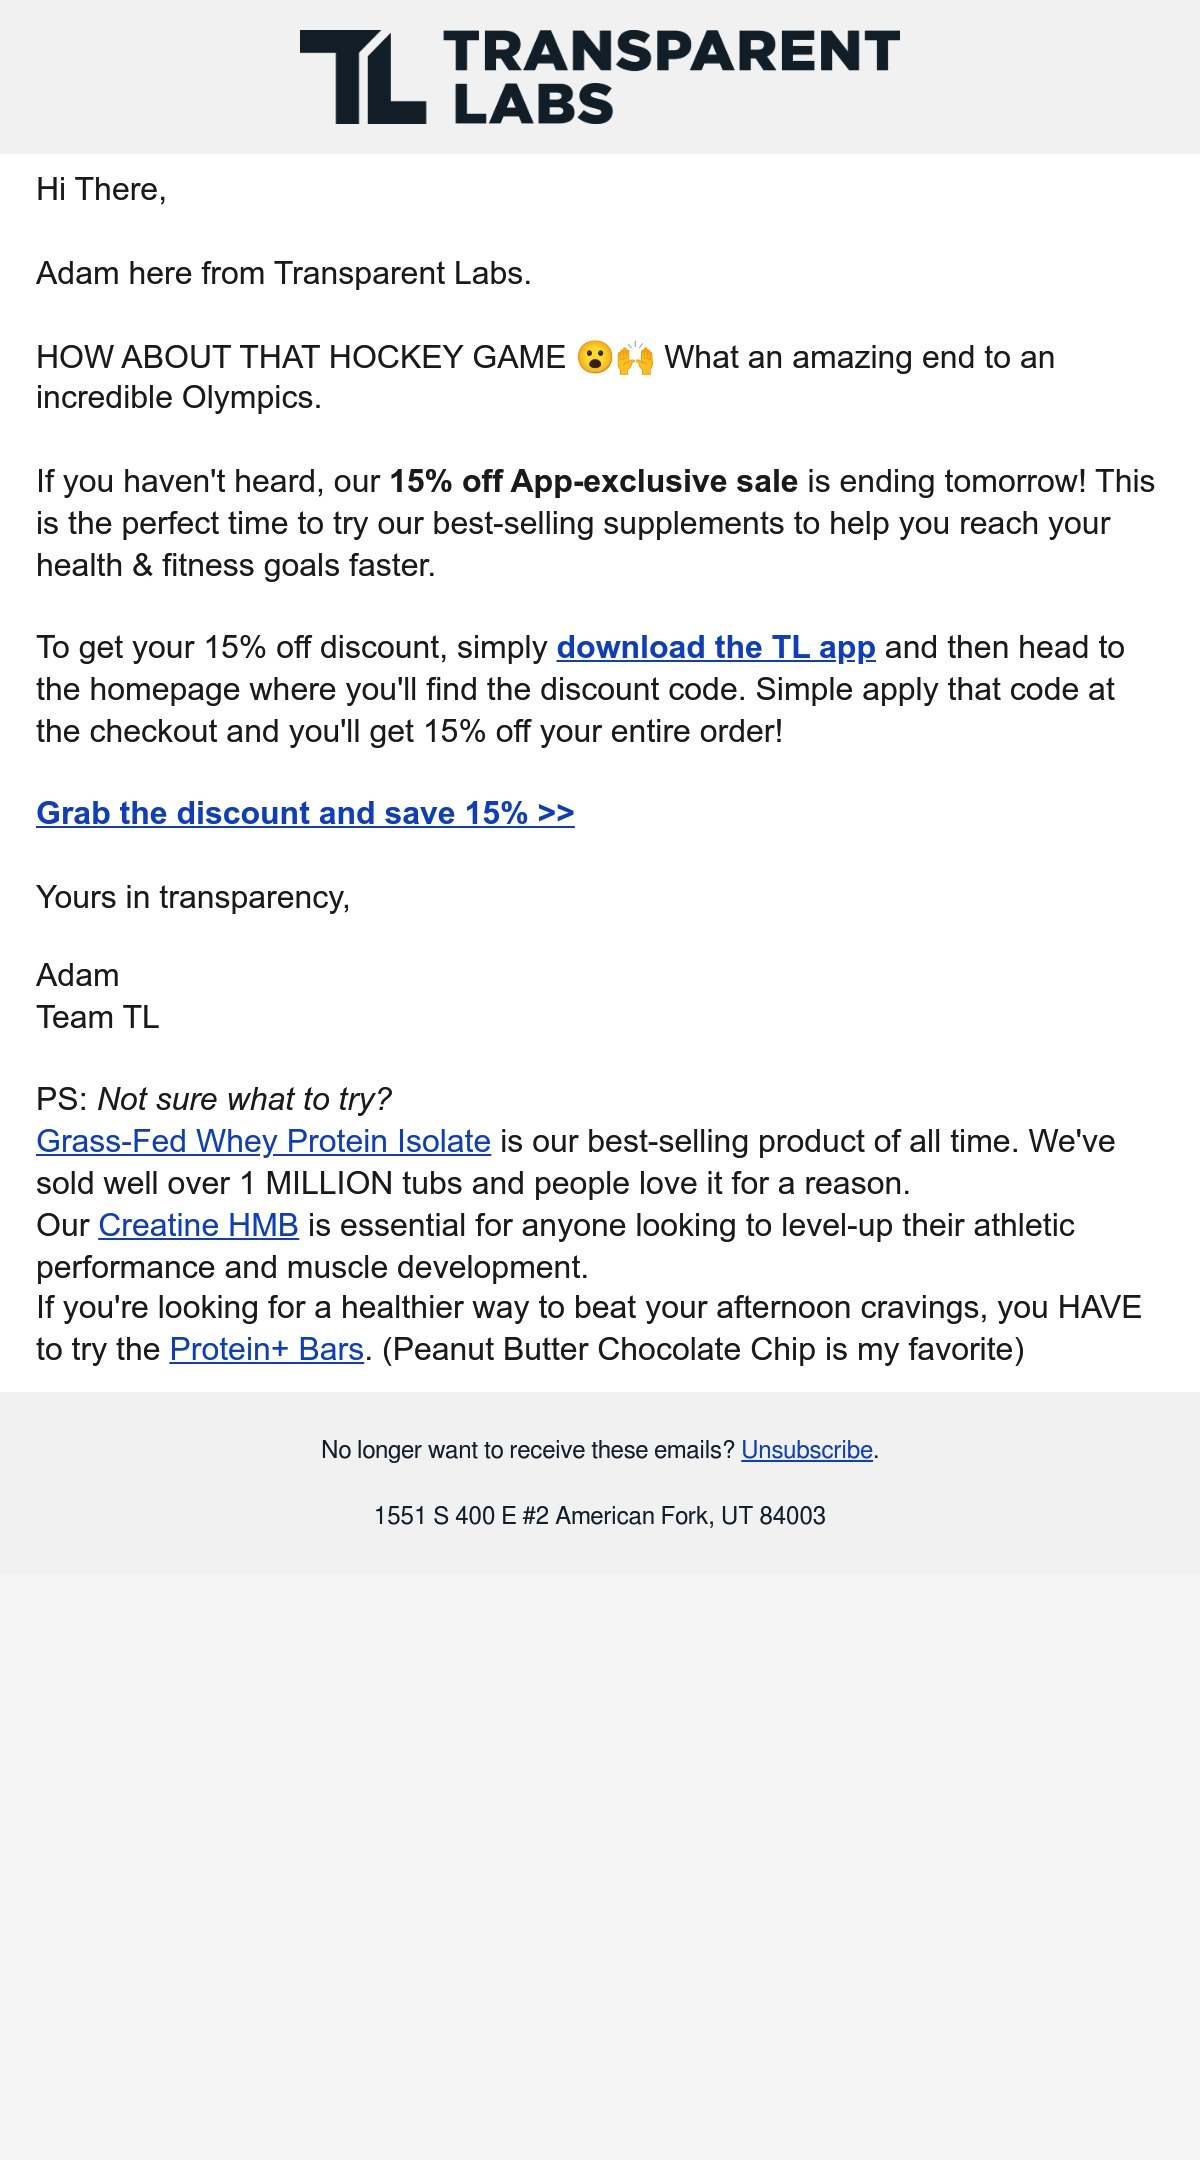Image resolution: width=1200 pixels, height=2160 pixels.
Task: Click "Adam here from Transparent Labs." line
Action: pyautogui.click(x=284, y=273)
